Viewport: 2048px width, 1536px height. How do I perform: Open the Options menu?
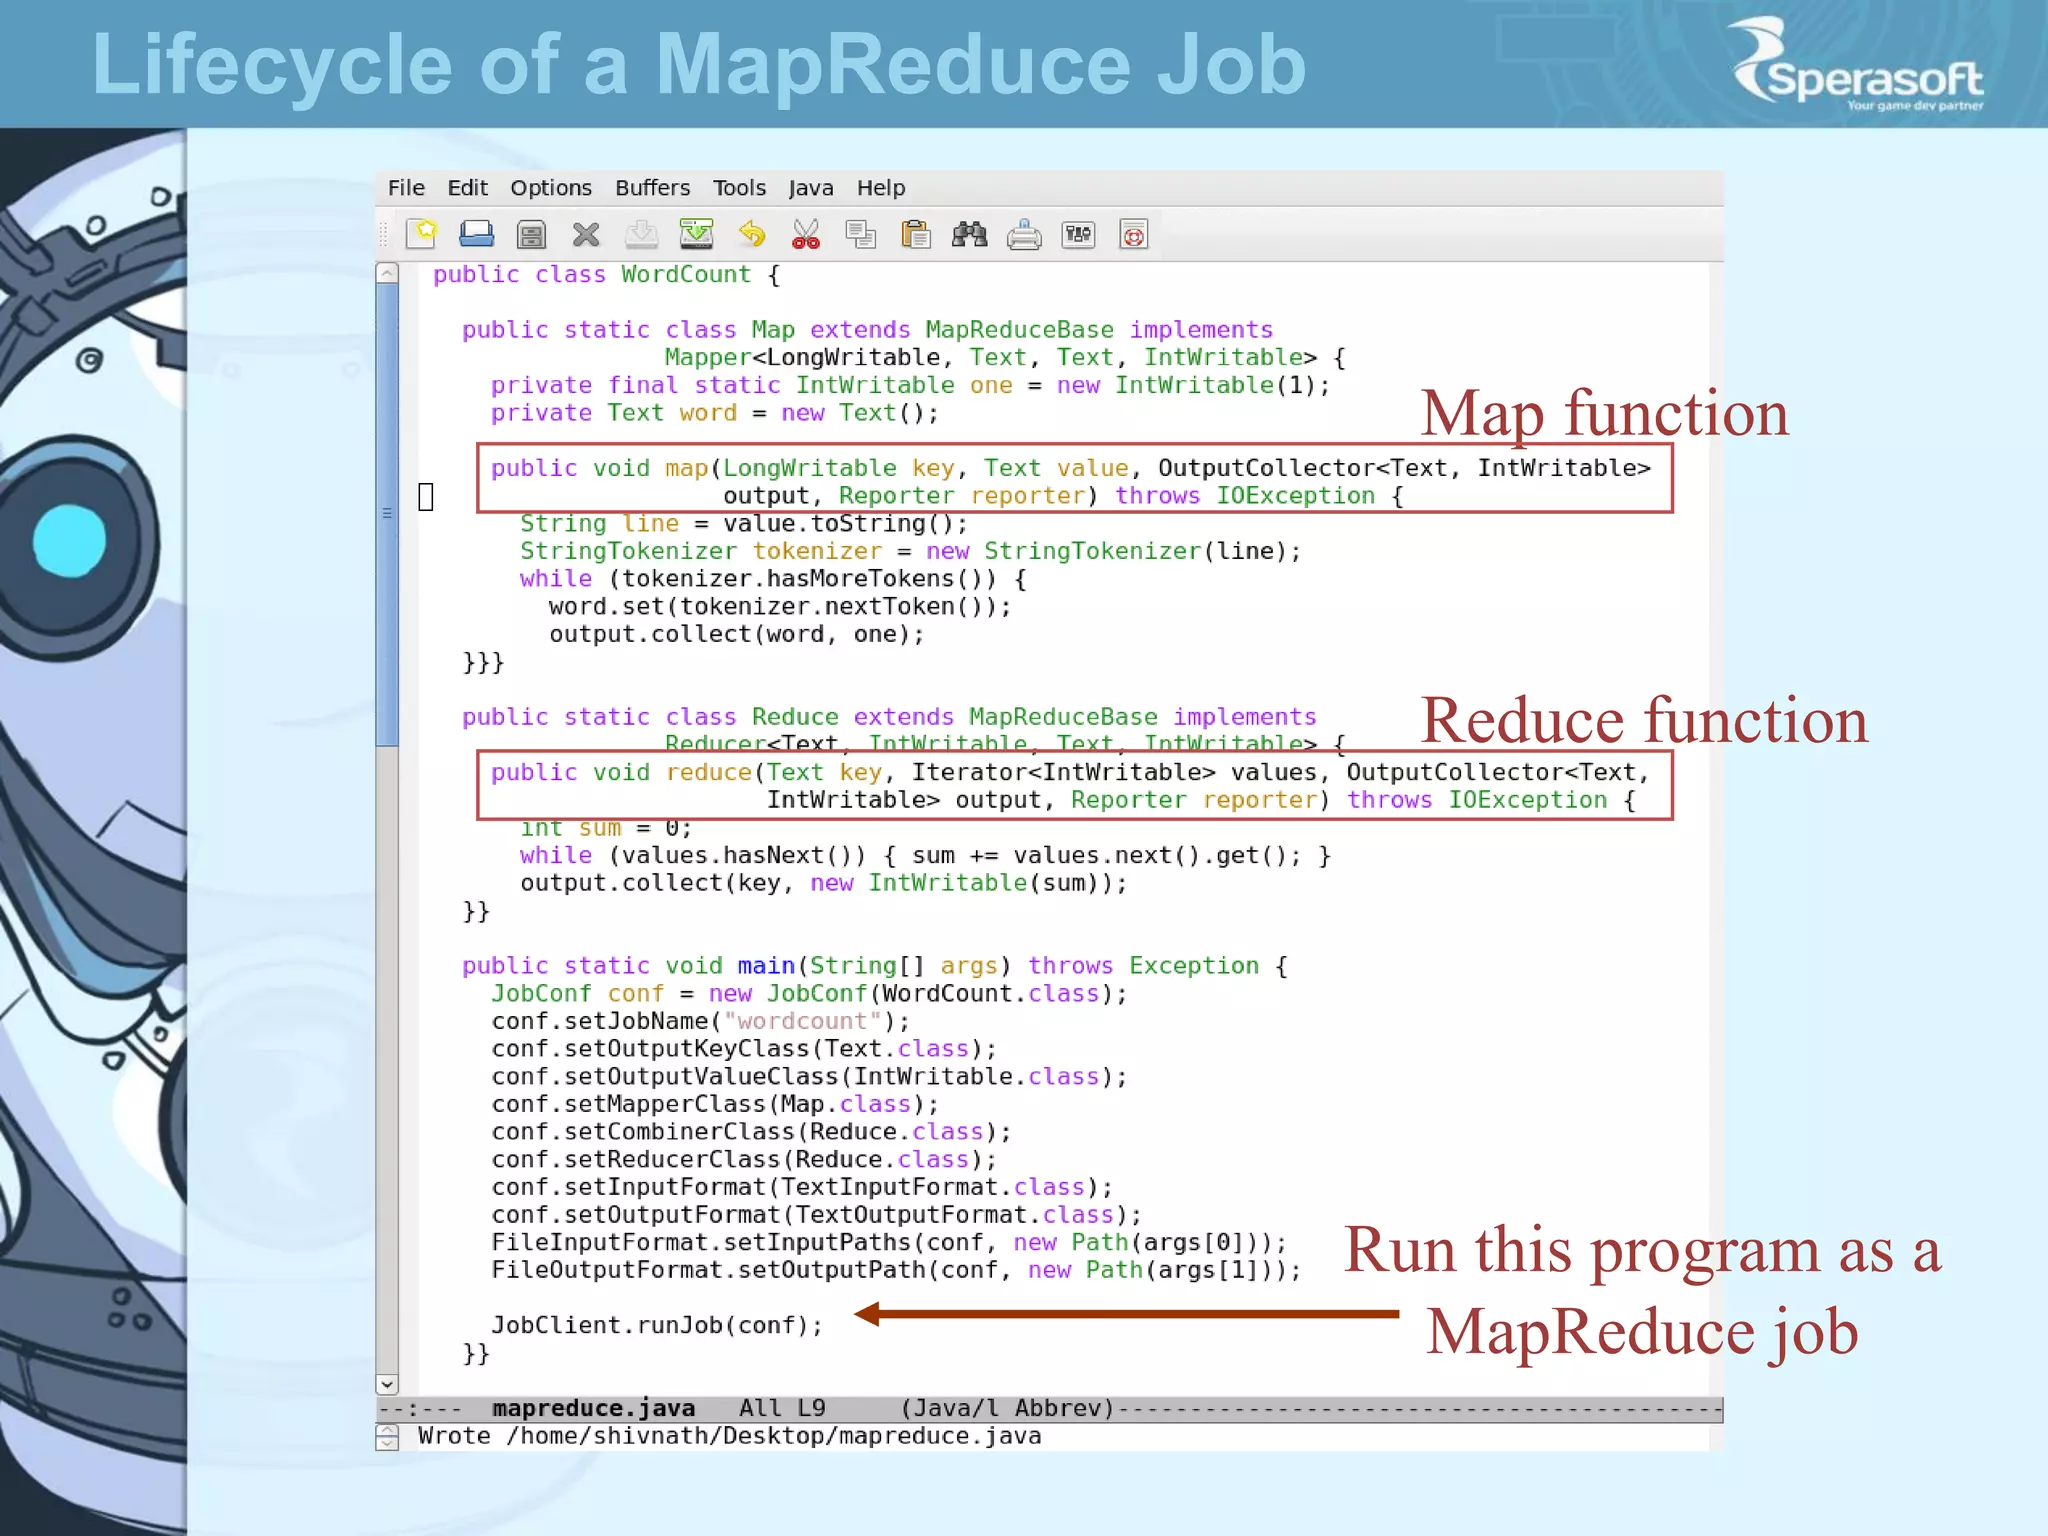[x=551, y=188]
